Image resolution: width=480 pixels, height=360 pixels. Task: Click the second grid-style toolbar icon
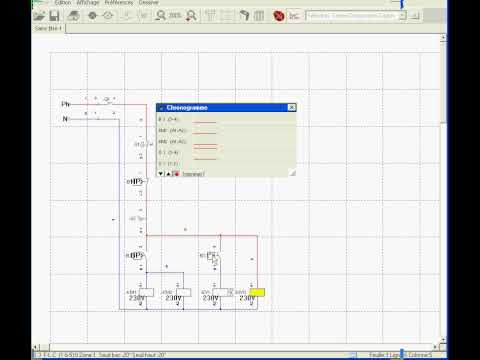[x=226, y=16]
